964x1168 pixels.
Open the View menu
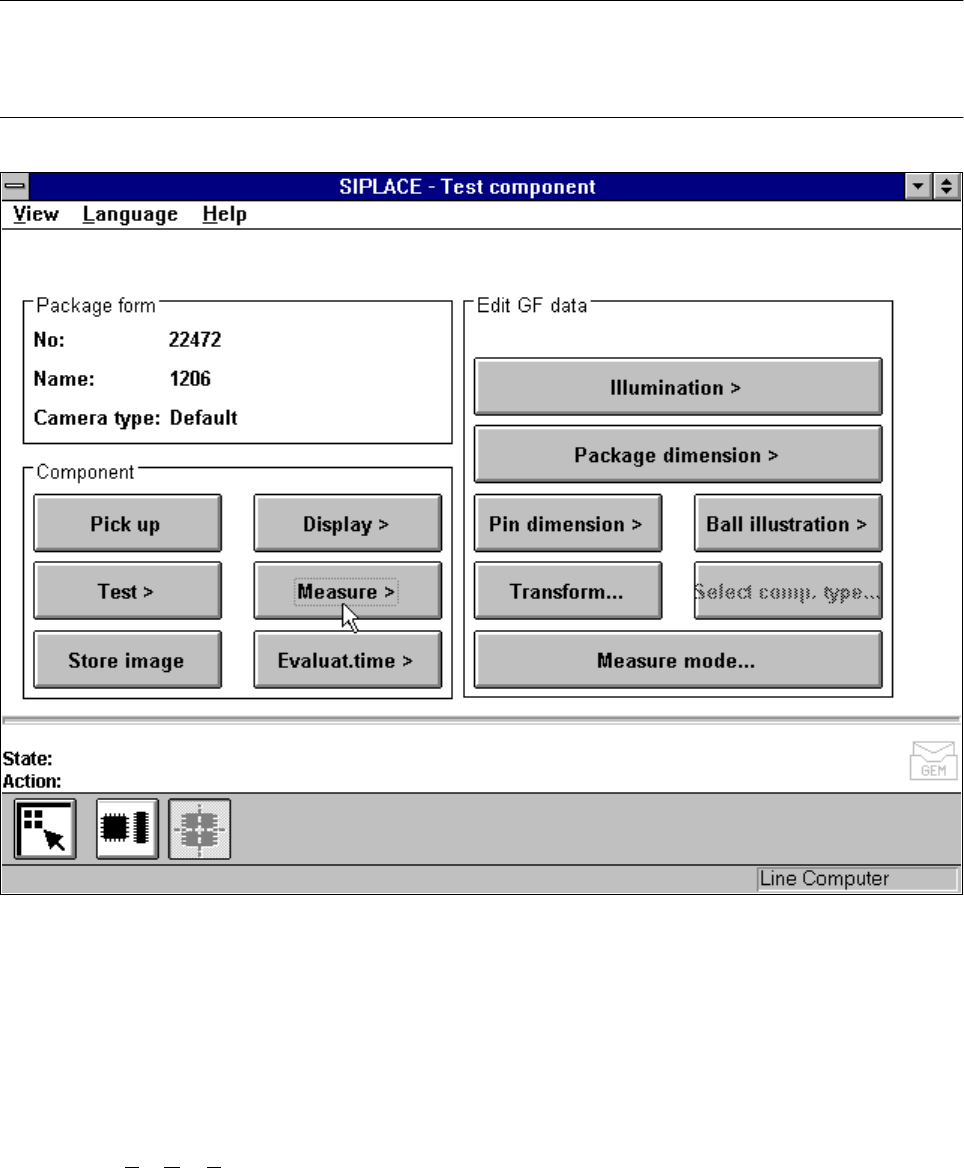[36, 215]
